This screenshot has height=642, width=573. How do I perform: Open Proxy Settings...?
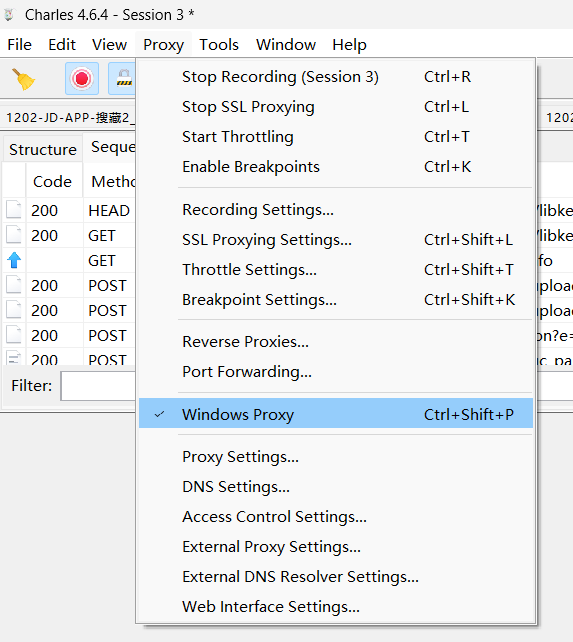coord(336,456)
